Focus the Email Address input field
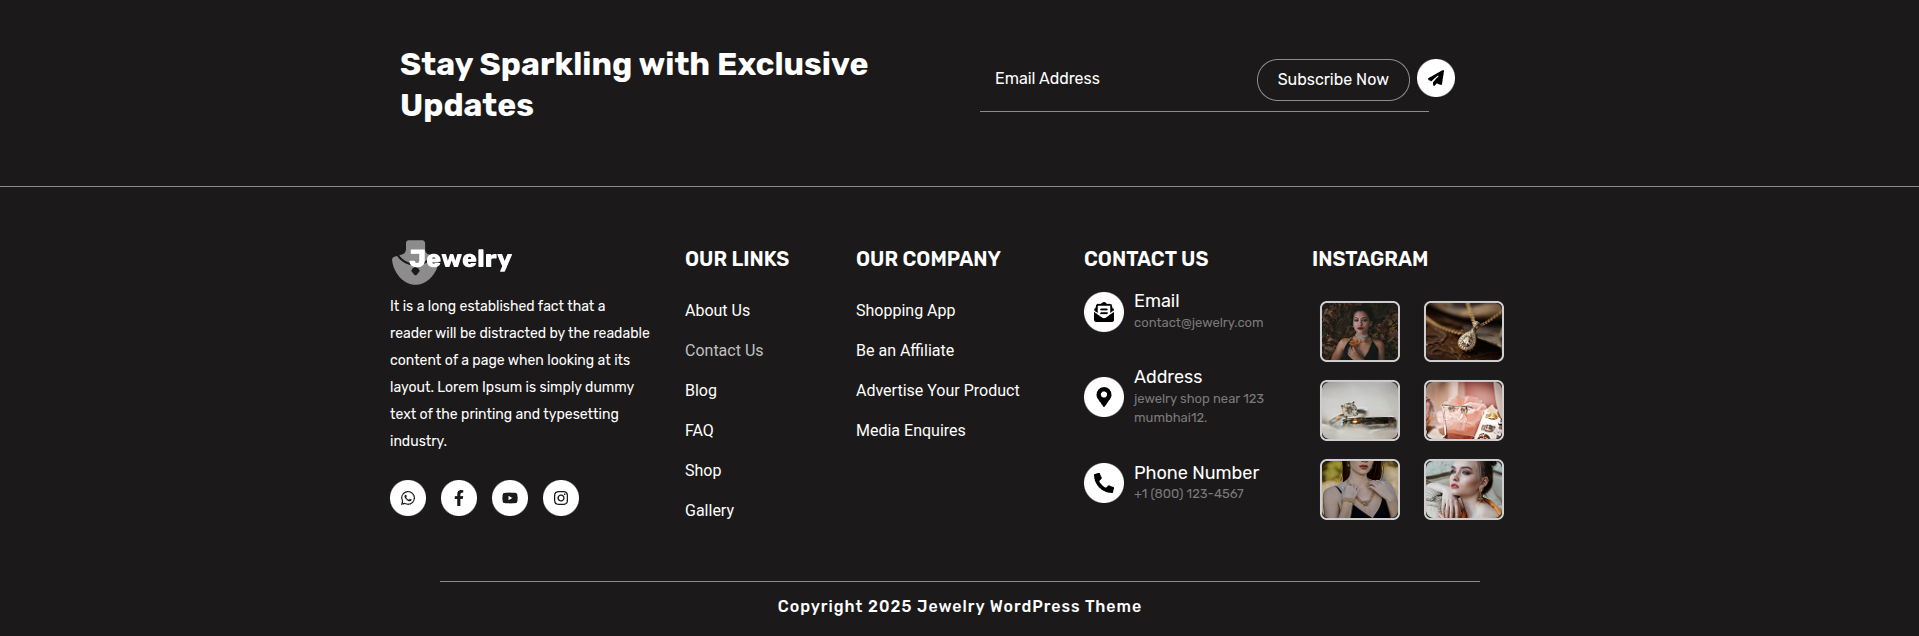 (1115, 79)
